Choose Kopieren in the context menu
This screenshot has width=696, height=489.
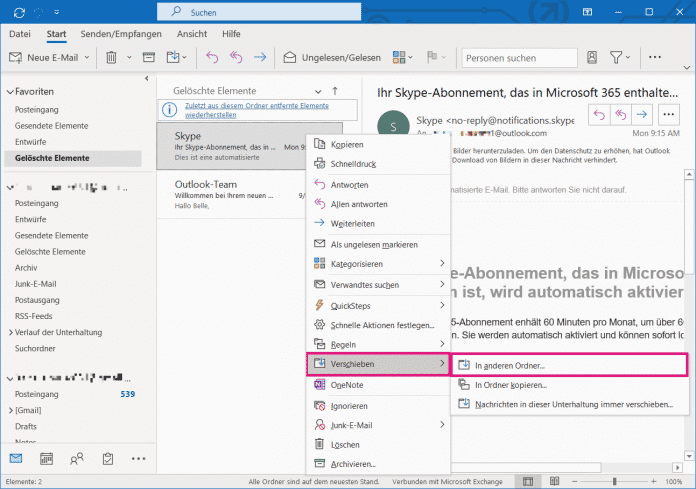click(378, 145)
